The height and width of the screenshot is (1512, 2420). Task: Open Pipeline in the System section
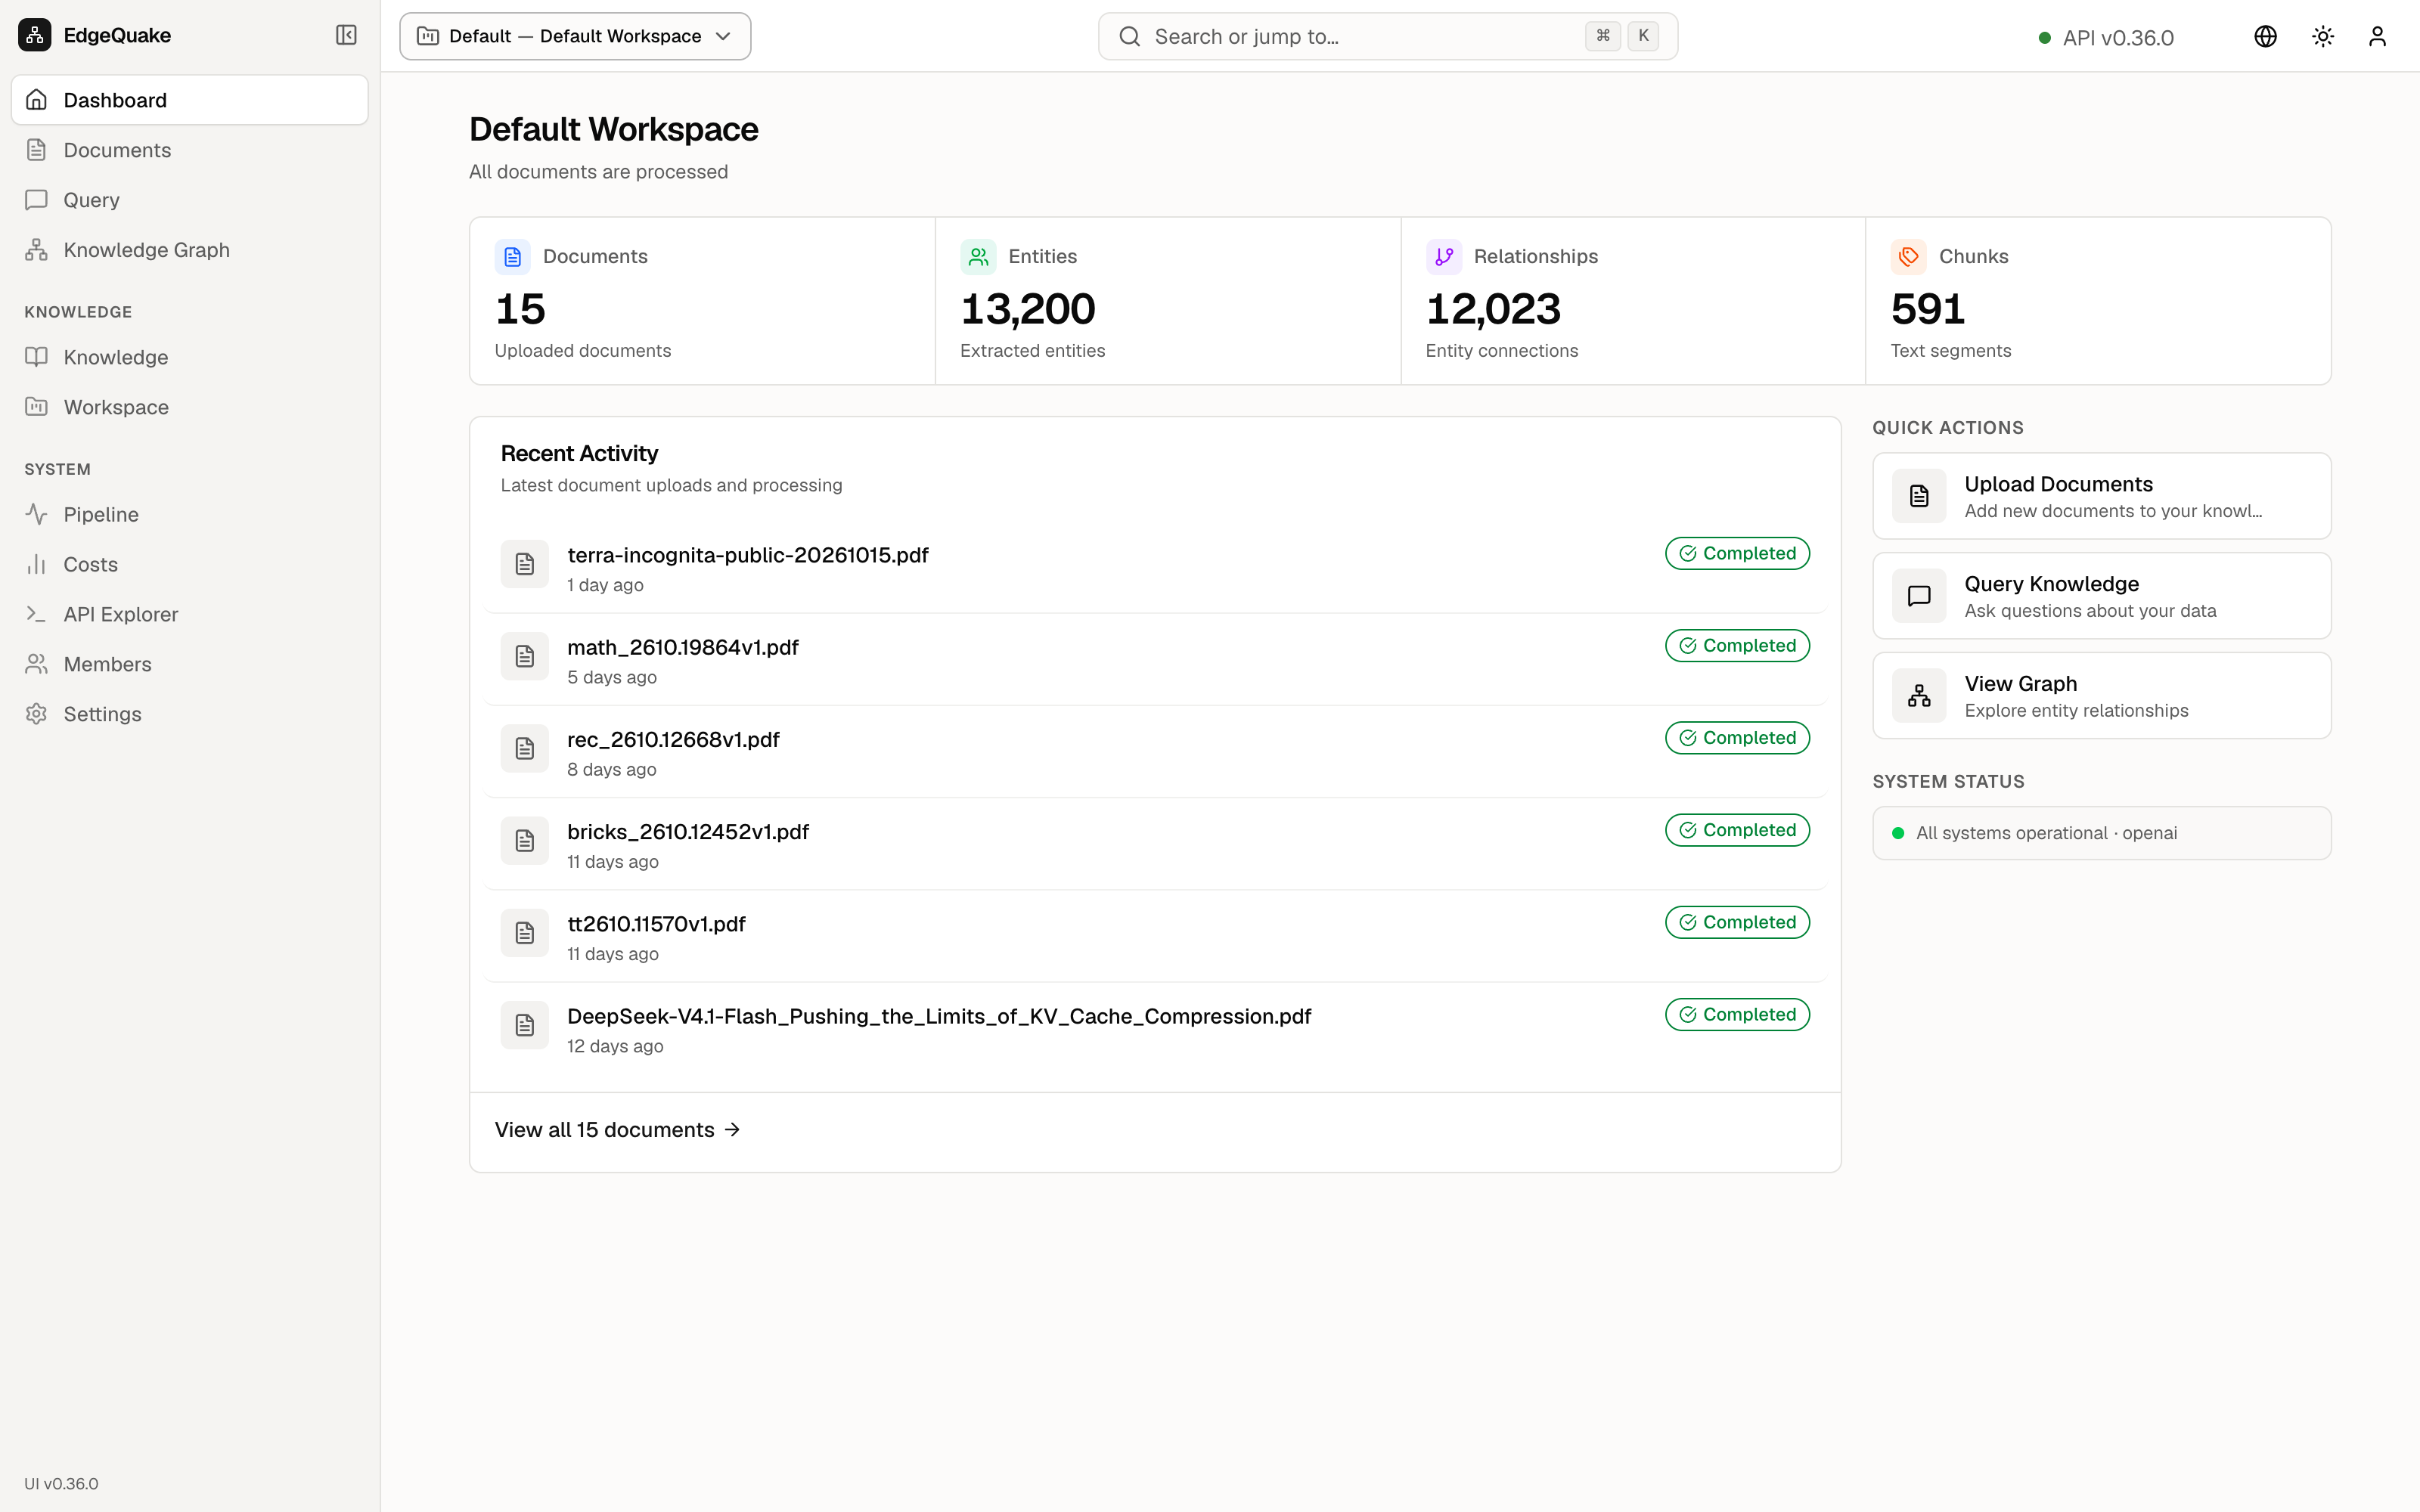(x=190, y=514)
